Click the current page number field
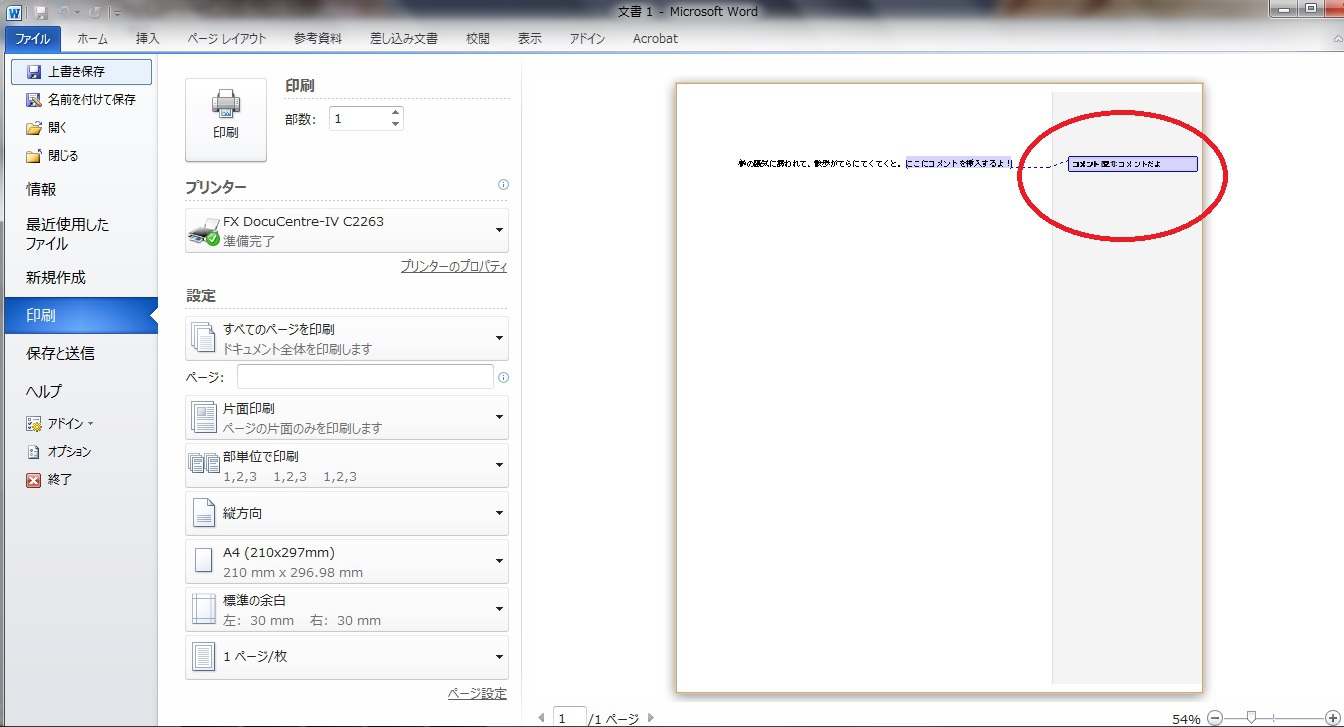1344x727 pixels. coord(569,718)
